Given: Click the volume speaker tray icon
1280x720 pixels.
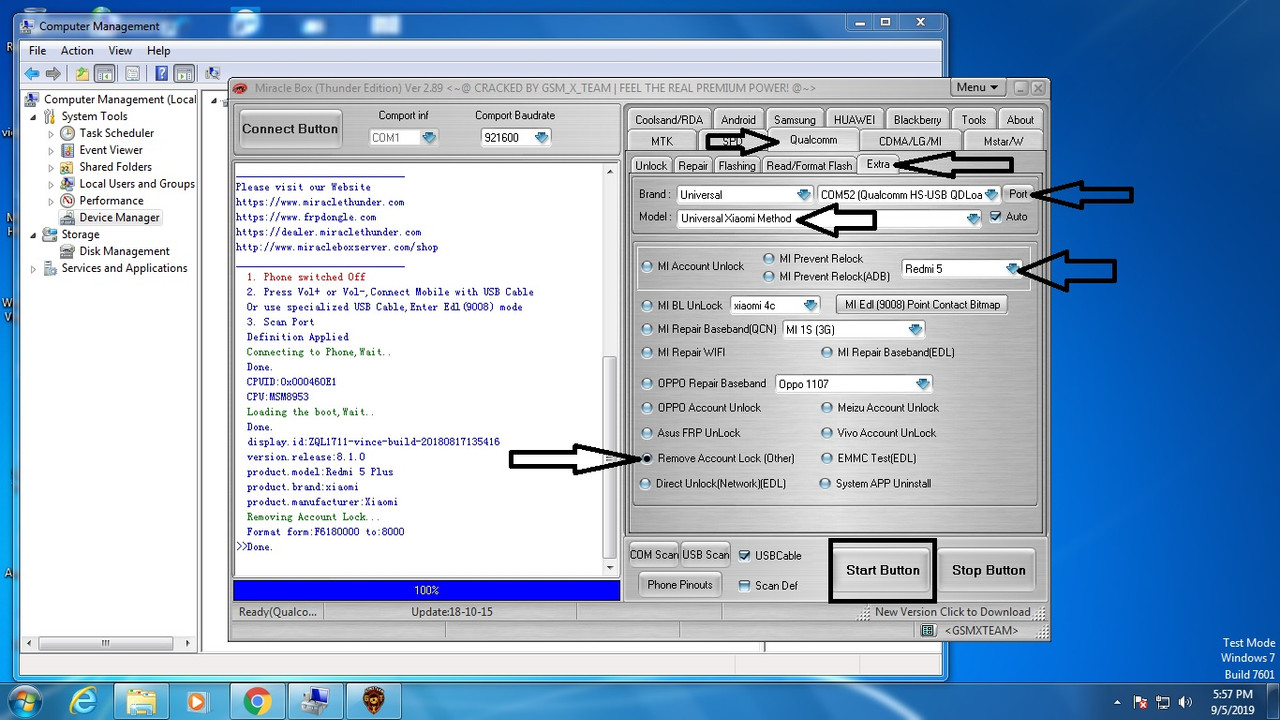Looking at the screenshot, I should [1186, 702].
